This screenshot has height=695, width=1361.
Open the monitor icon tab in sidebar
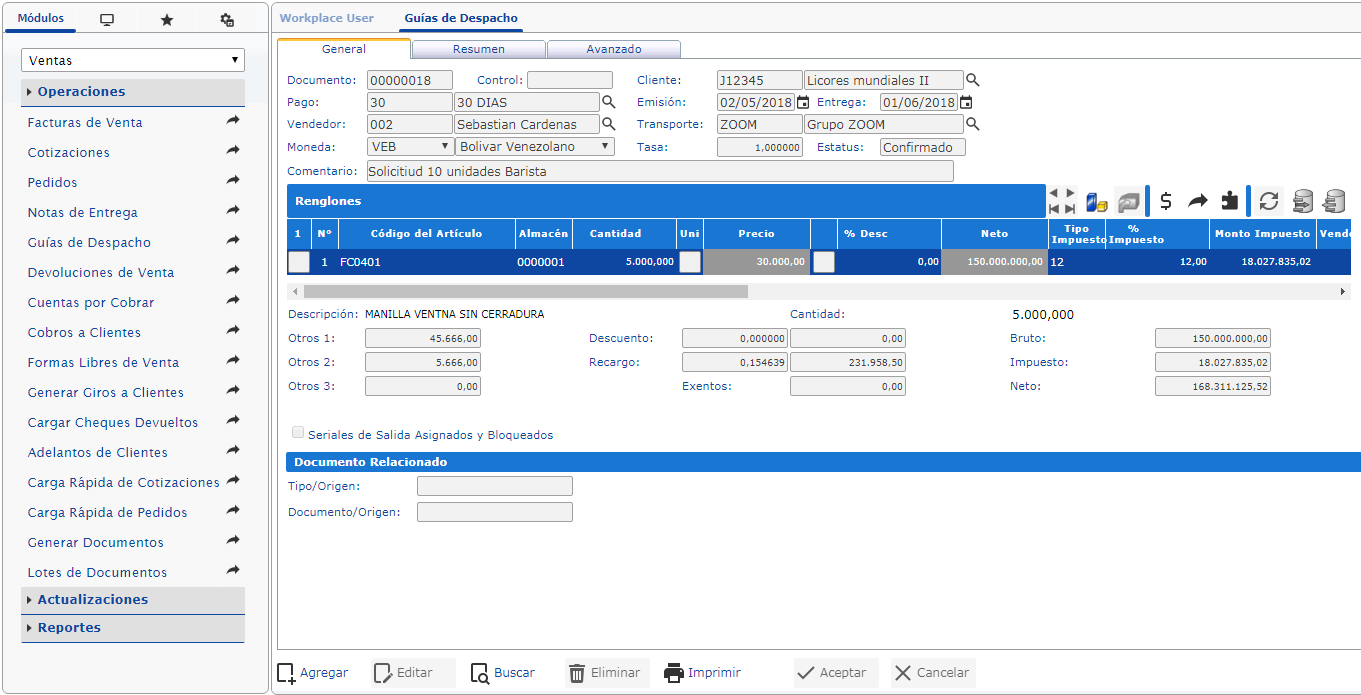[x=107, y=20]
